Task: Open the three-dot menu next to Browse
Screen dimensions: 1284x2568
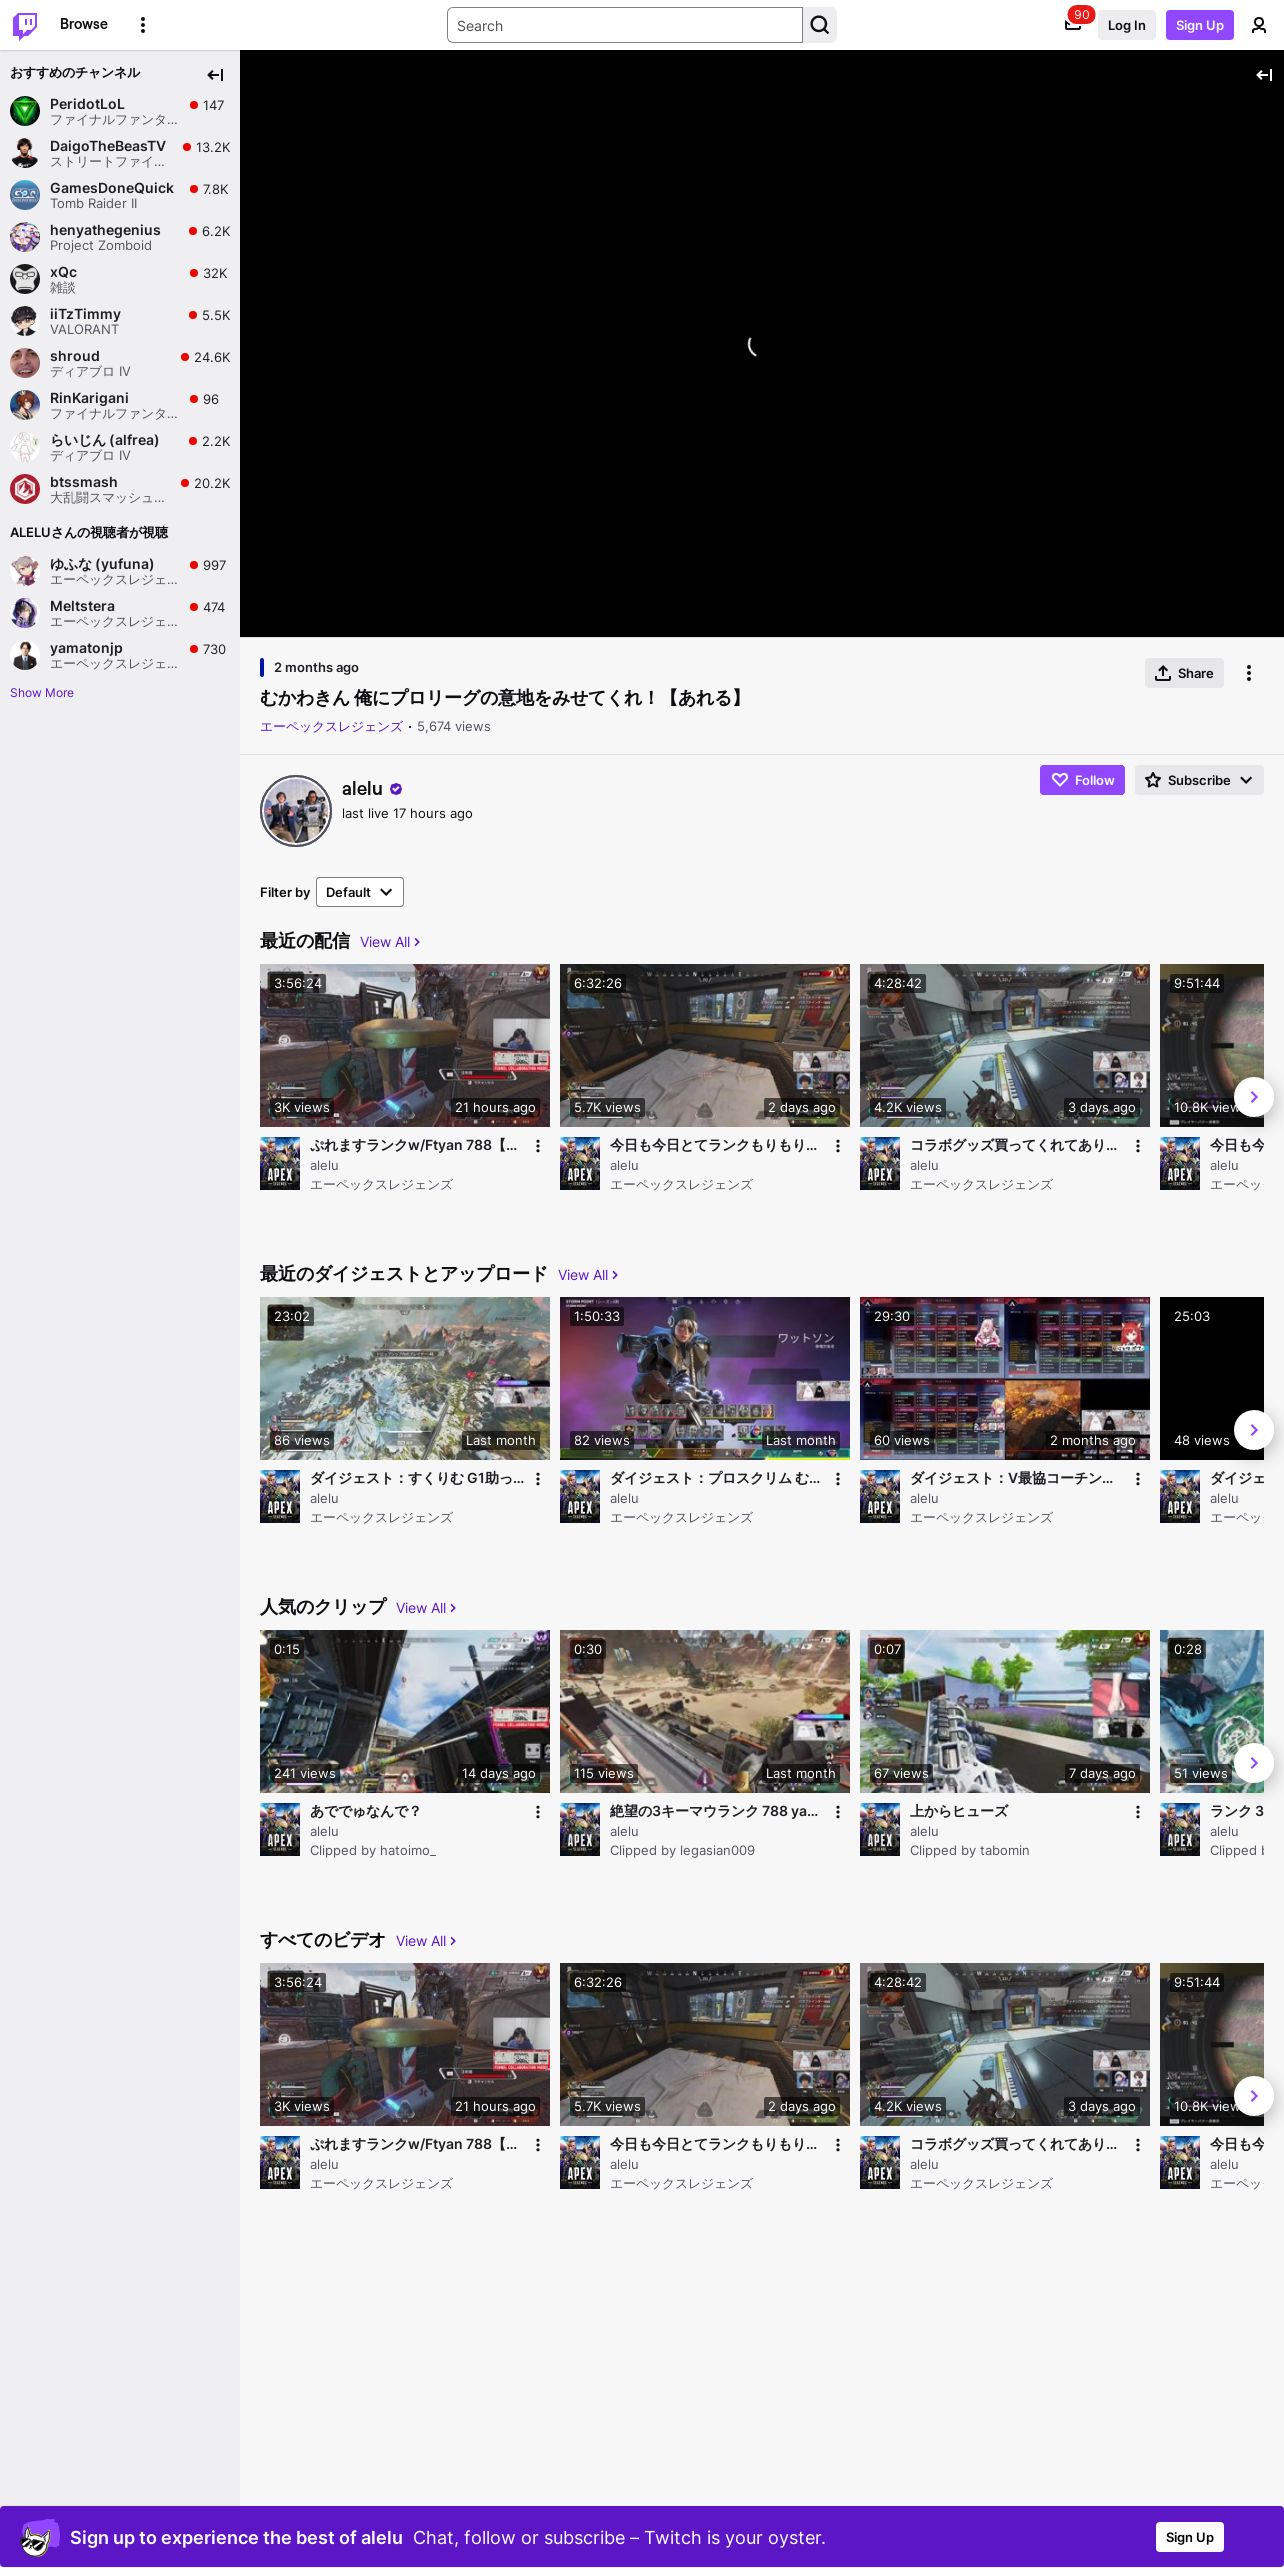Action: pos(143,25)
